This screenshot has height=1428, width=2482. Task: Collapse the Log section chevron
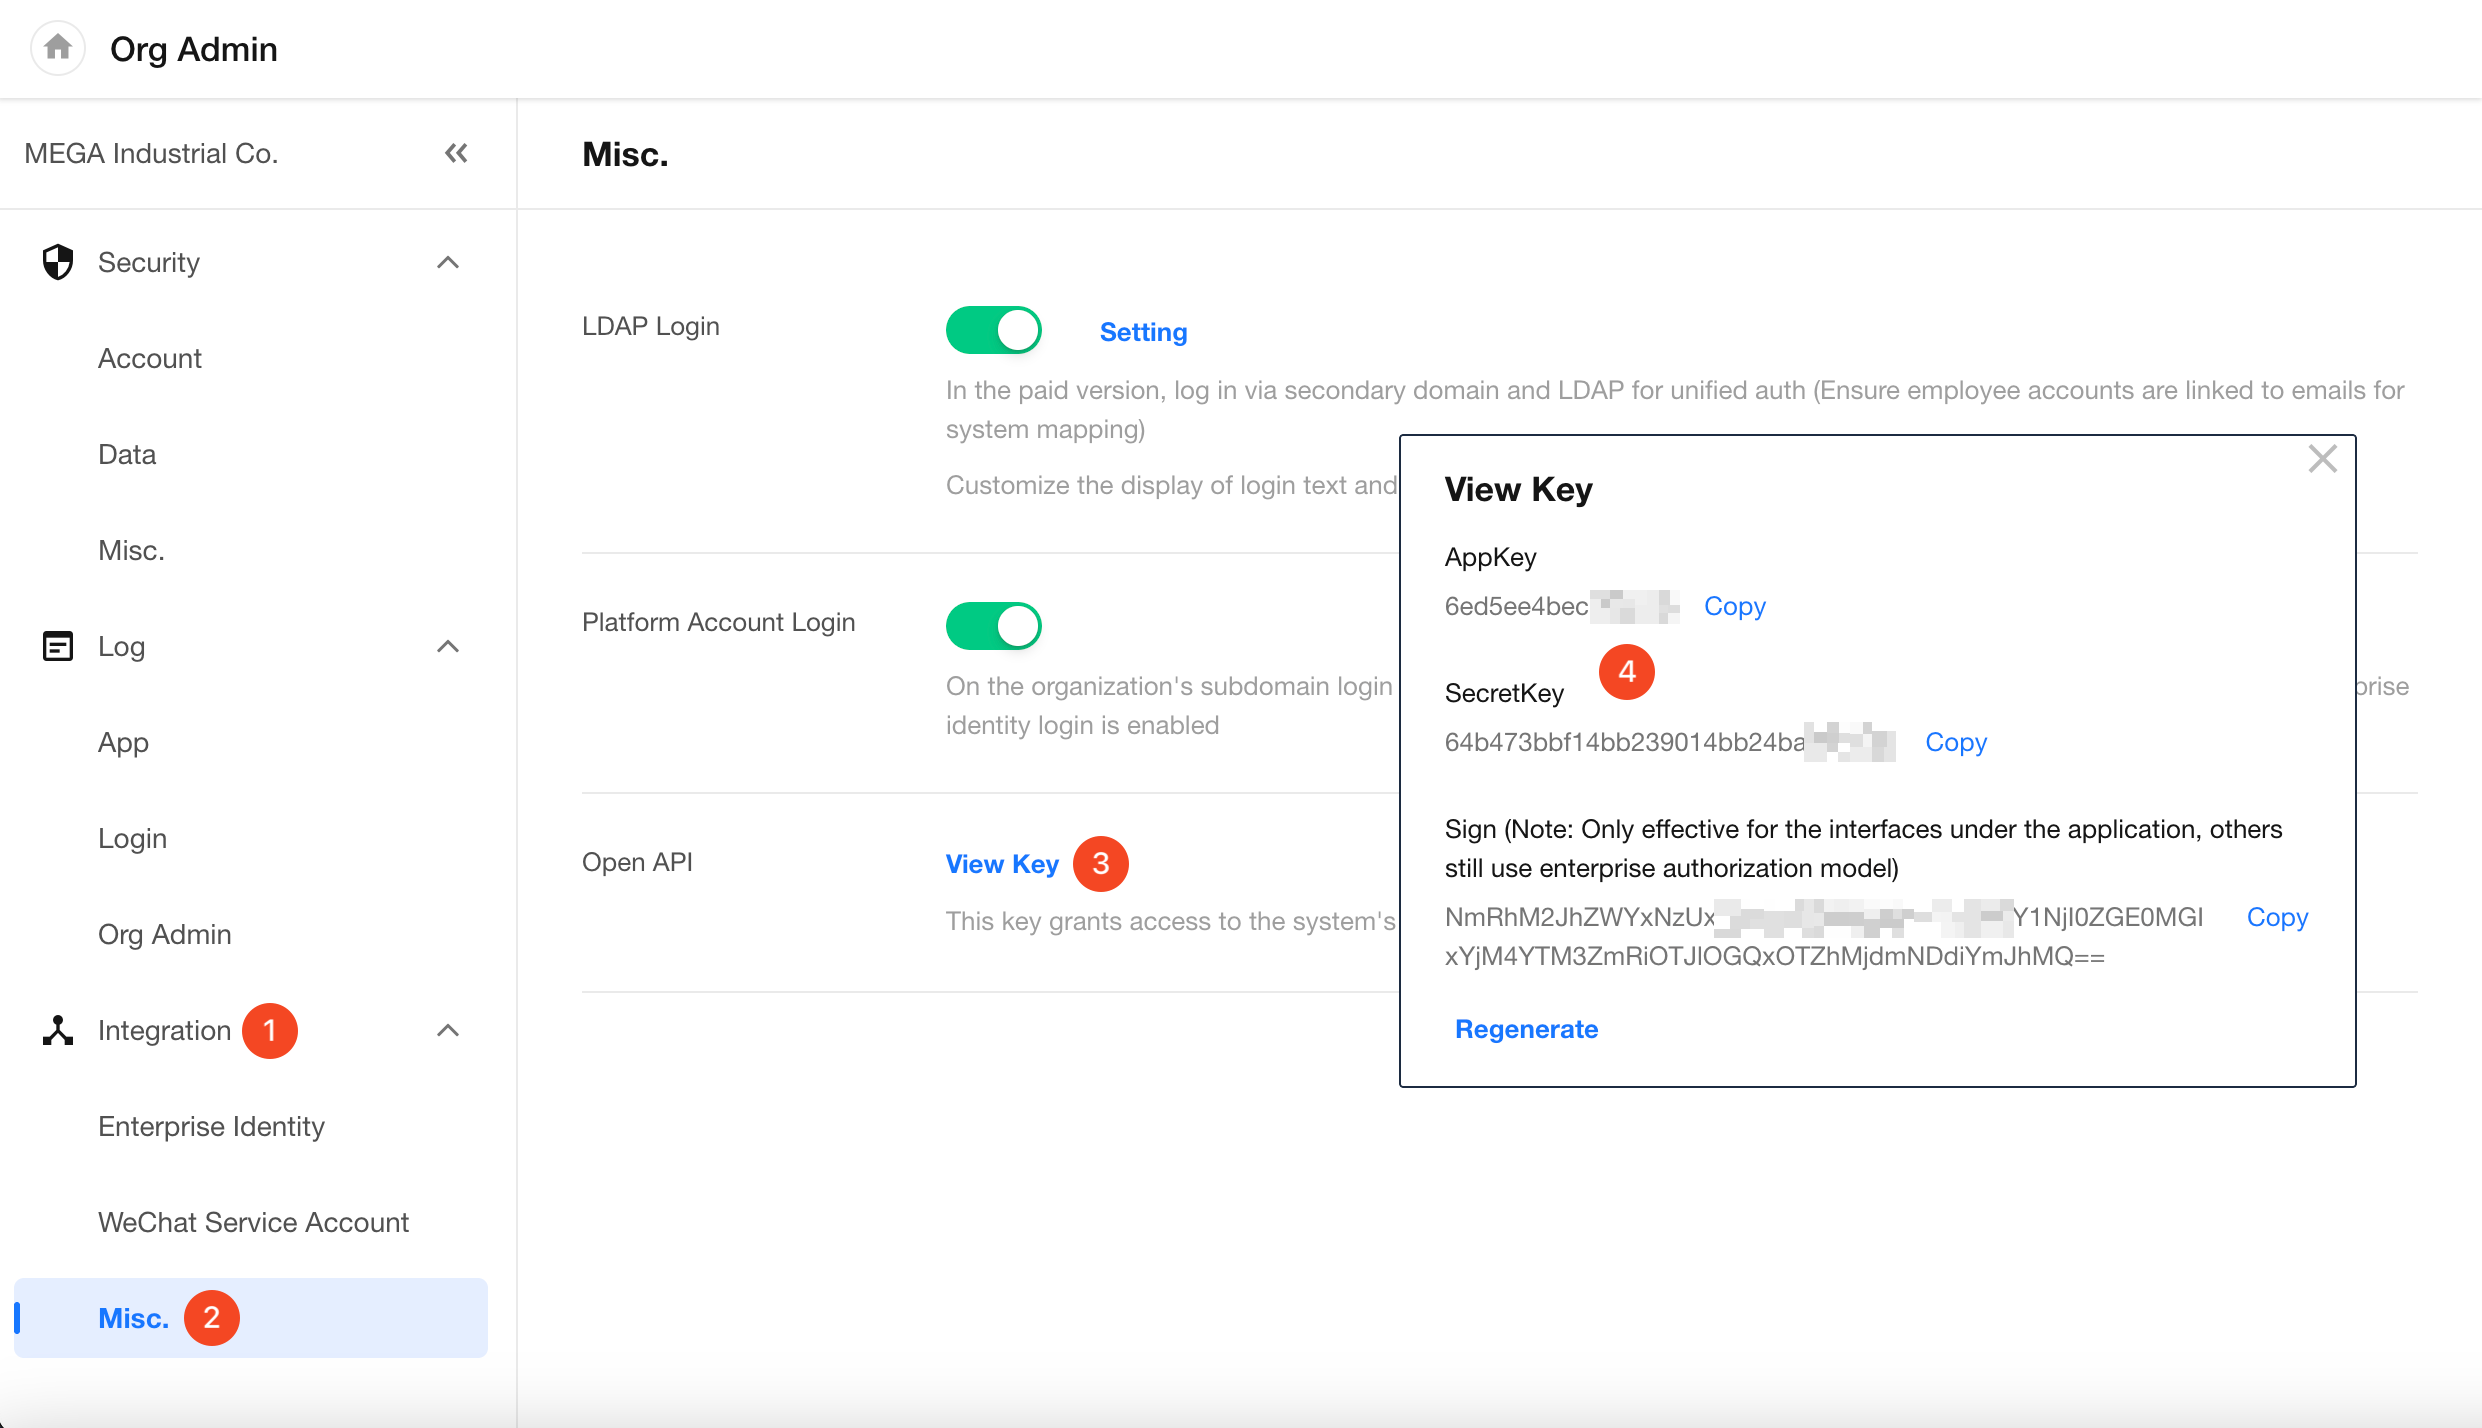pos(448,646)
